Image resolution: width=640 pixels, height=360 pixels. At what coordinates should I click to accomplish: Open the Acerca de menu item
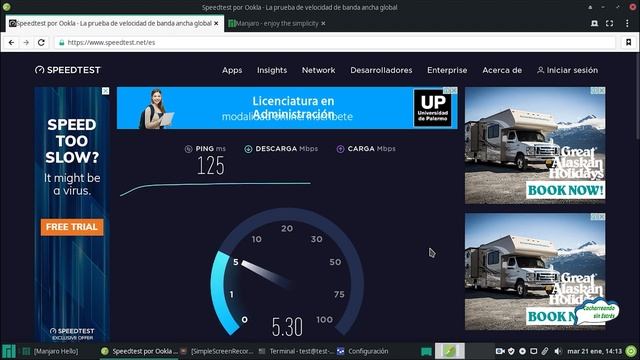coord(502,70)
